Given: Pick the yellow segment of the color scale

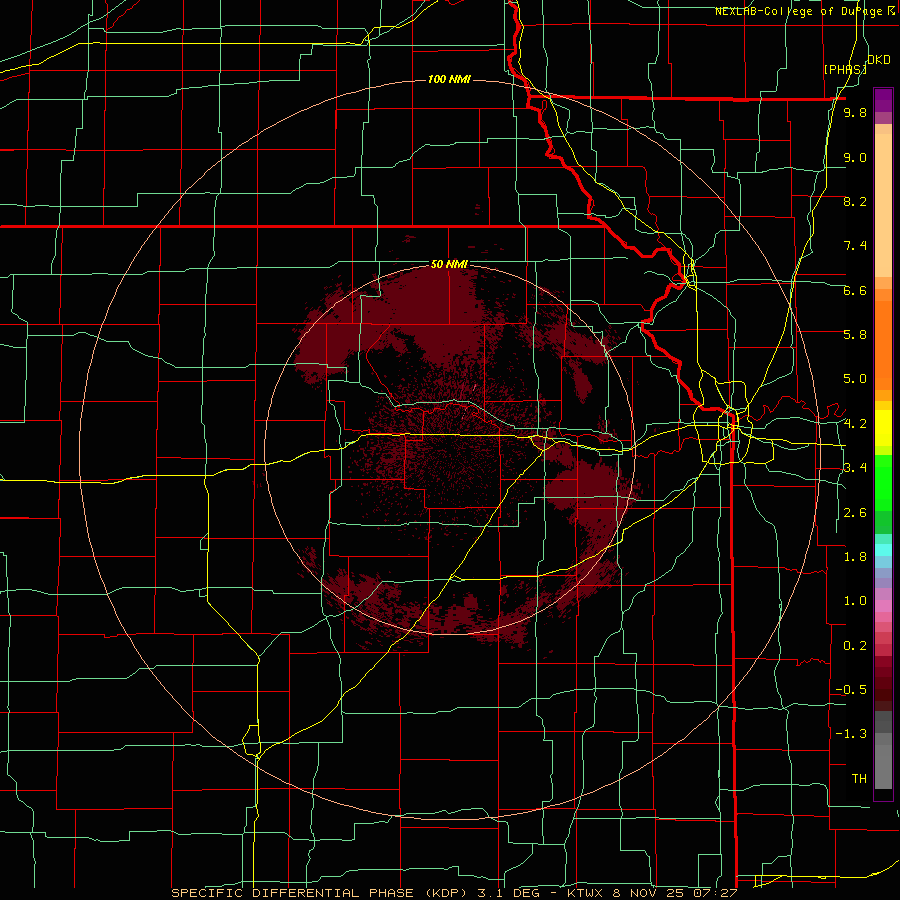Looking at the screenshot, I should (x=883, y=428).
